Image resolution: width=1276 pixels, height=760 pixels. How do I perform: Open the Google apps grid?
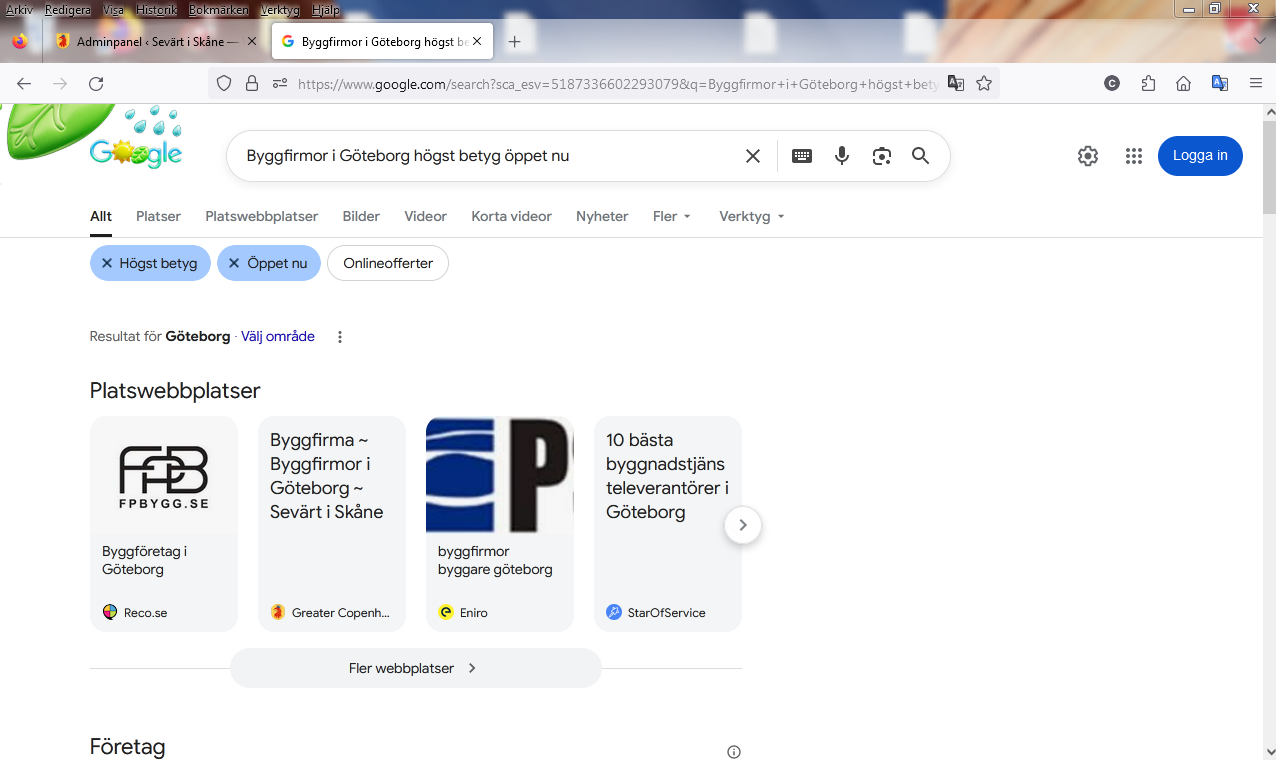(x=1133, y=156)
